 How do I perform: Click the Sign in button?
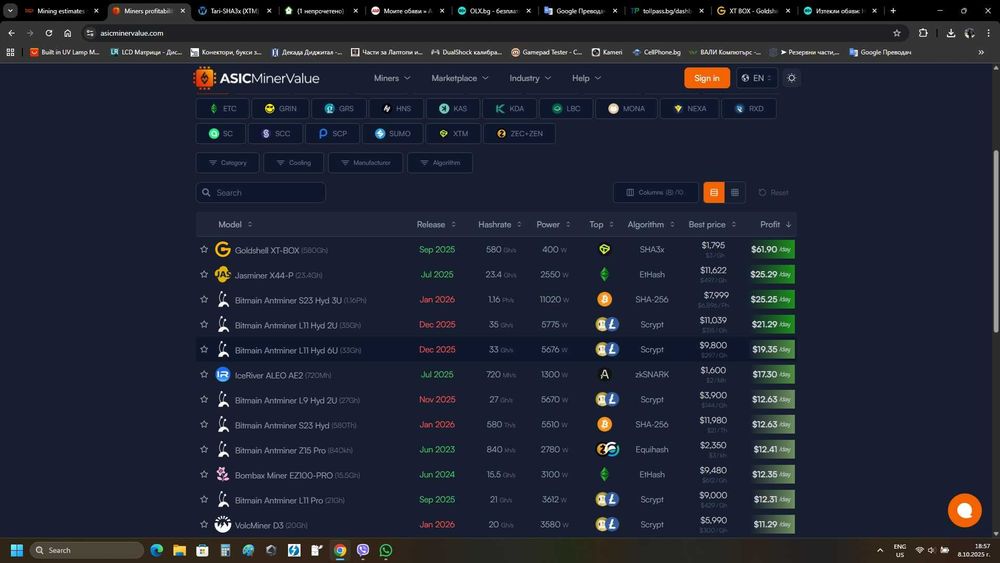click(707, 78)
